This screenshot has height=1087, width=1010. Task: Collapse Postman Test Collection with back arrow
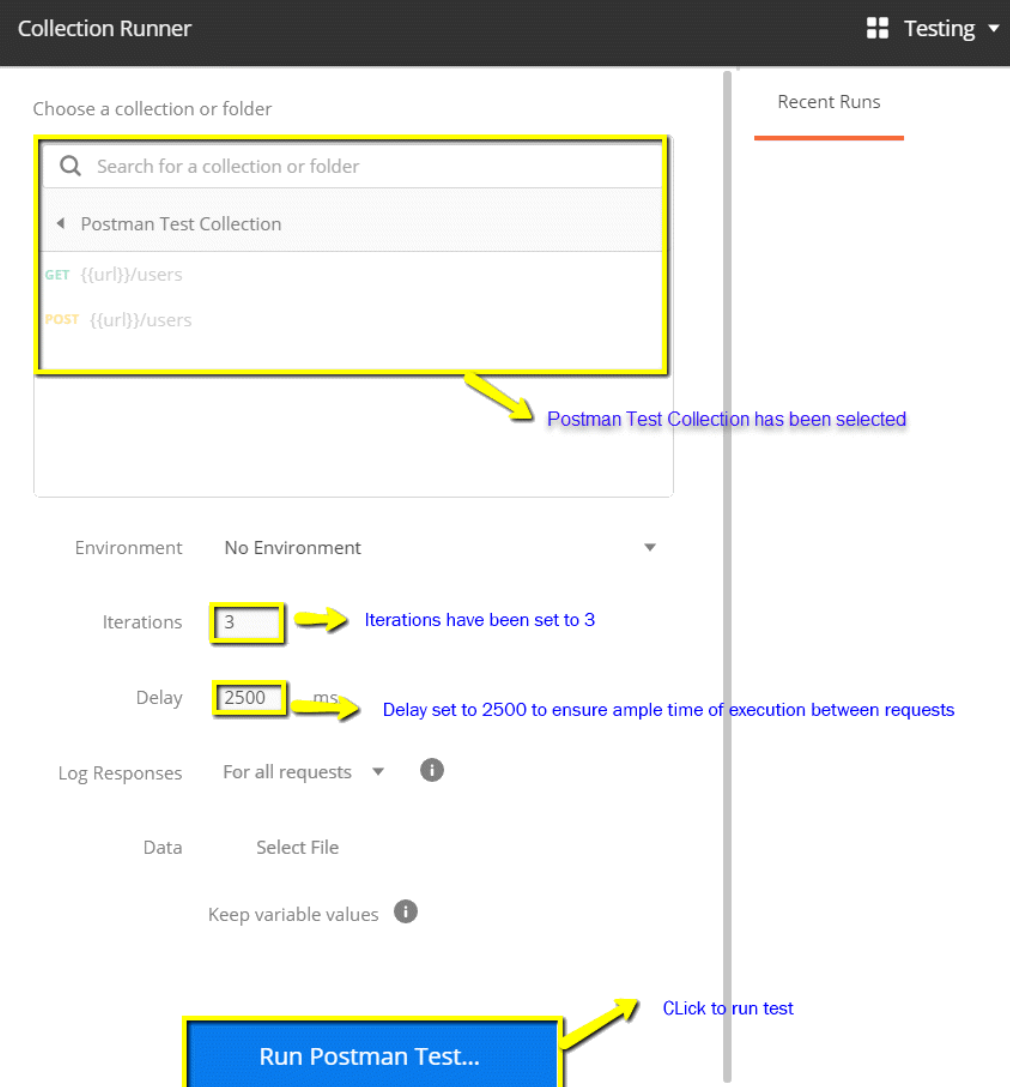pyautogui.click(x=61, y=223)
